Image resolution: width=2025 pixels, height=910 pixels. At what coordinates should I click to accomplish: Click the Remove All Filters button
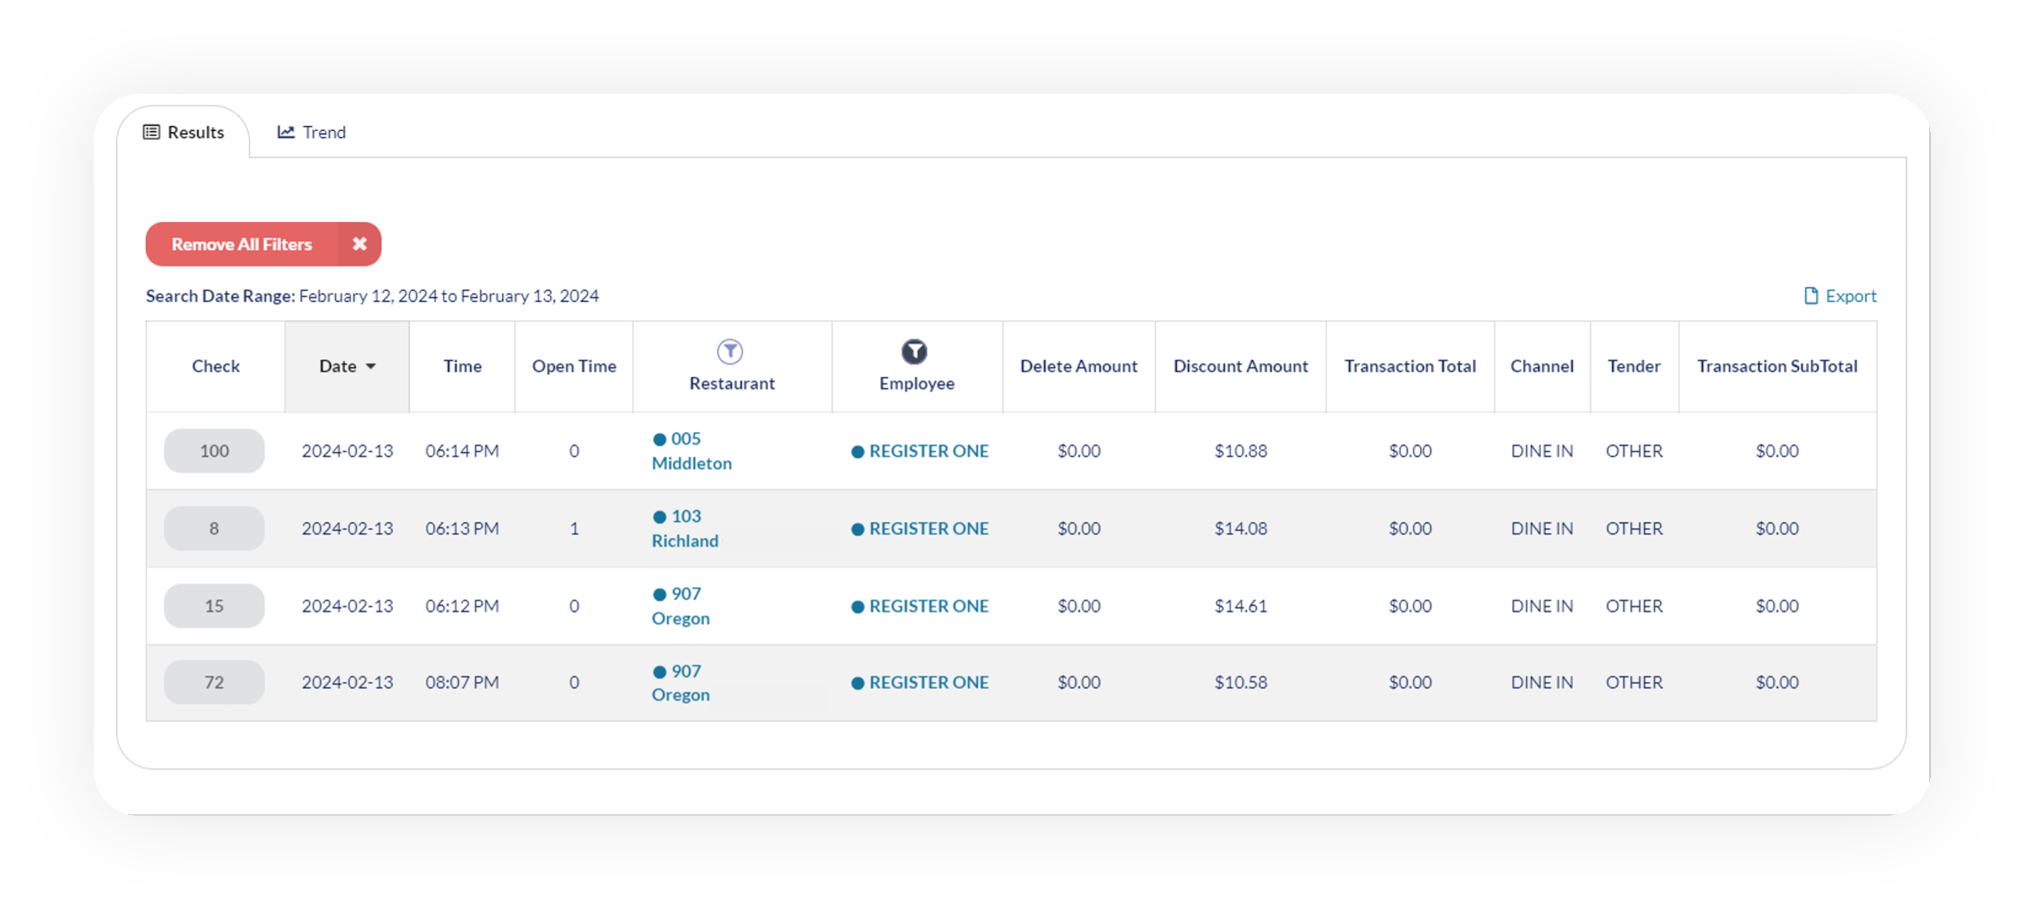tap(241, 244)
